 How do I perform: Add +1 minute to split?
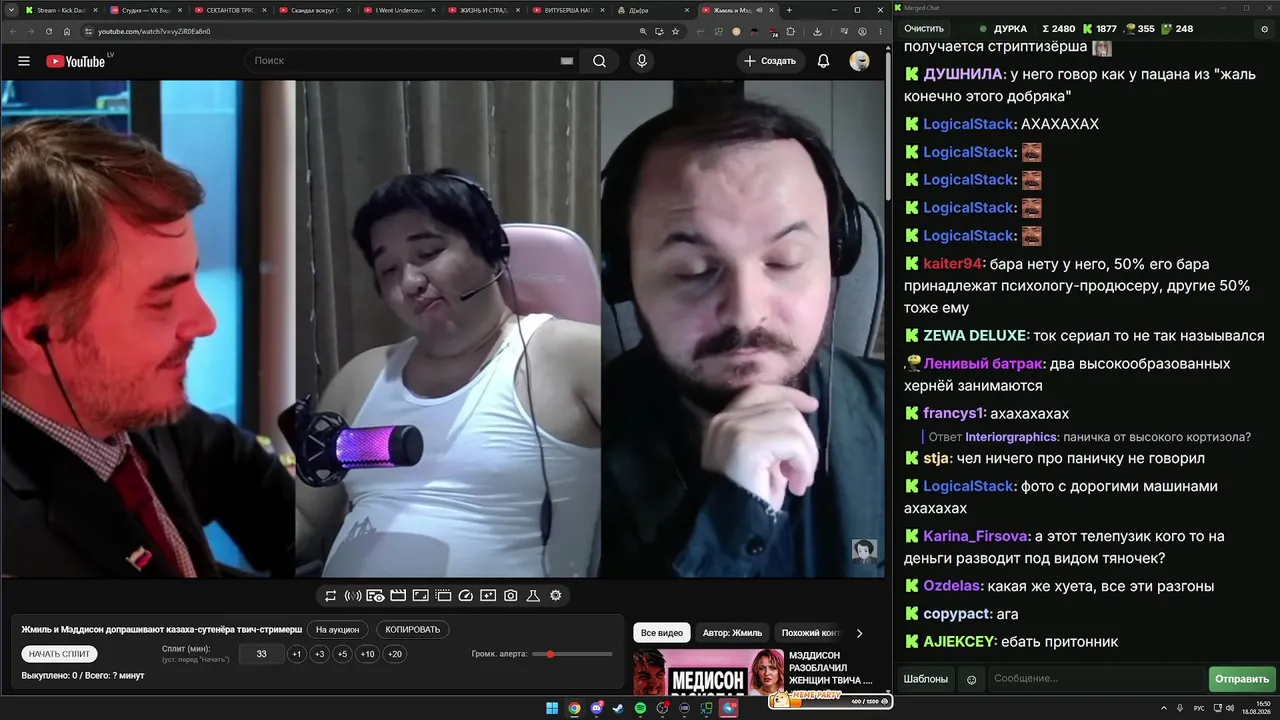click(297, 654)
